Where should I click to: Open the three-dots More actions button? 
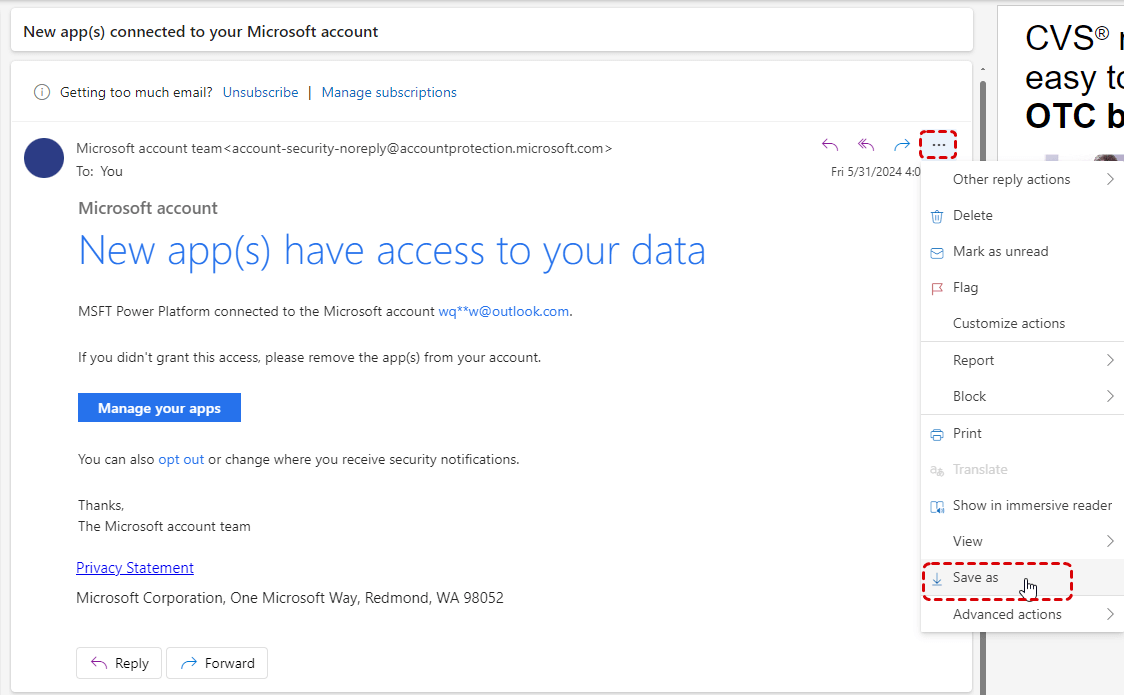[x=938, y=145]
